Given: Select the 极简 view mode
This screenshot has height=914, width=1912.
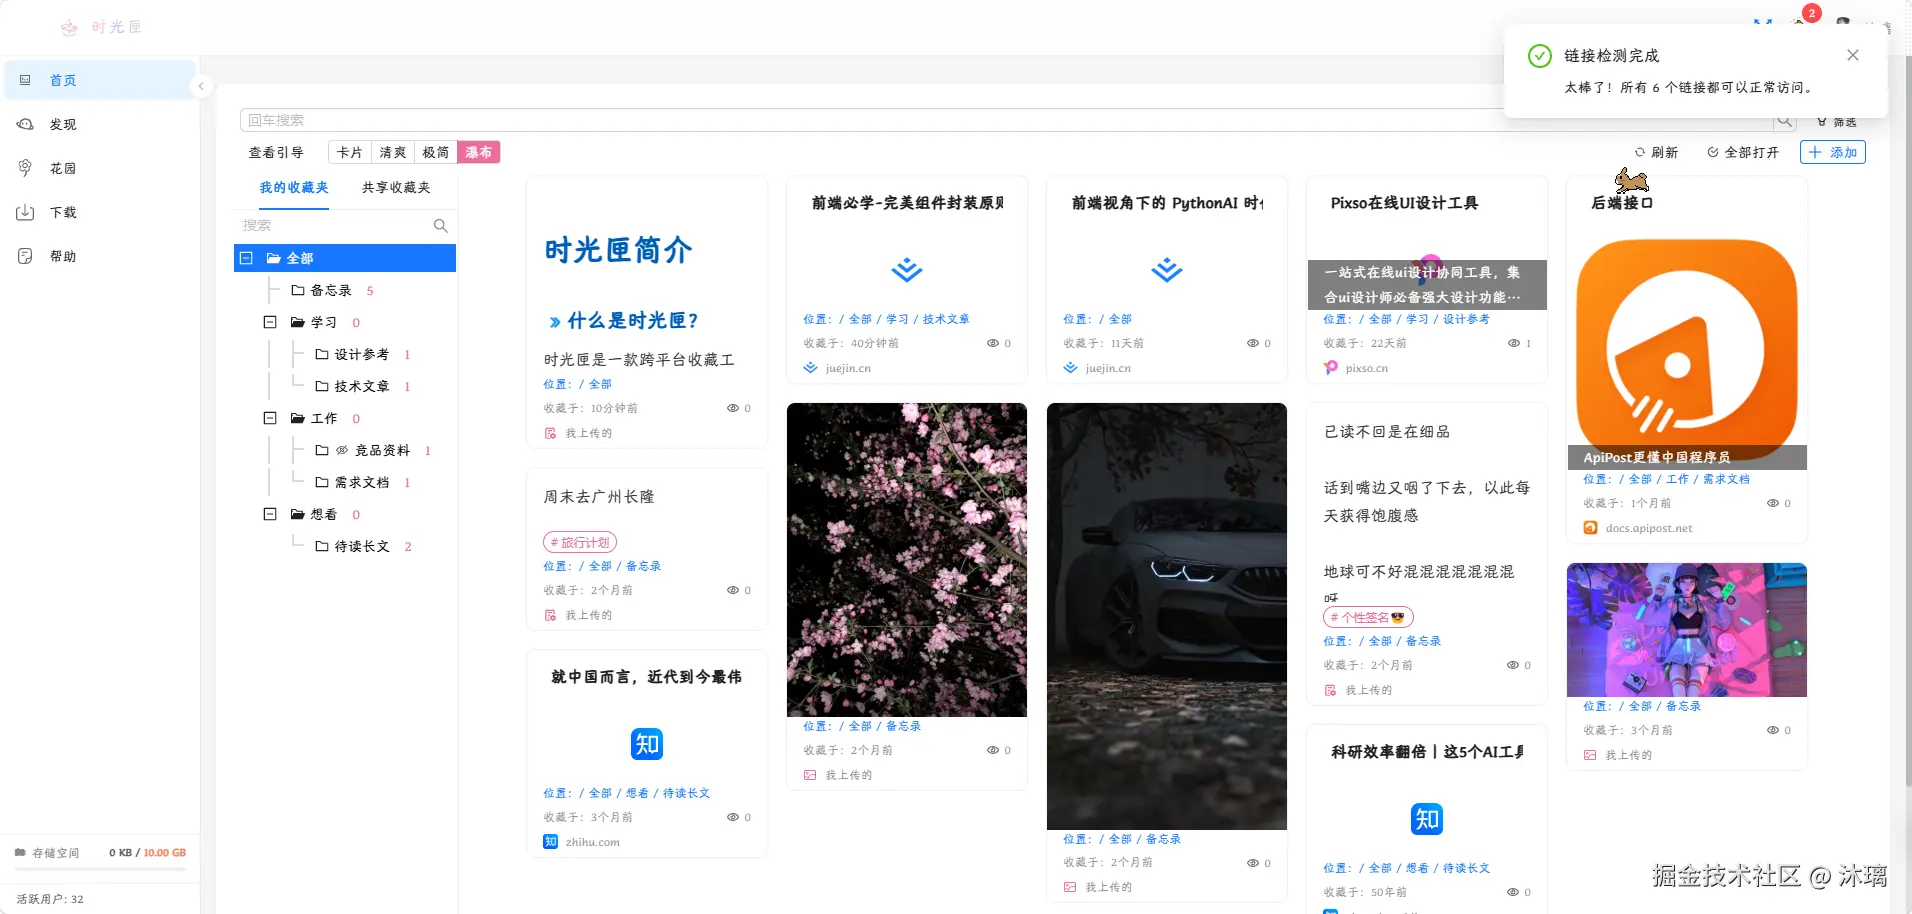Looking at the screenshot, I should pos(436,152).
